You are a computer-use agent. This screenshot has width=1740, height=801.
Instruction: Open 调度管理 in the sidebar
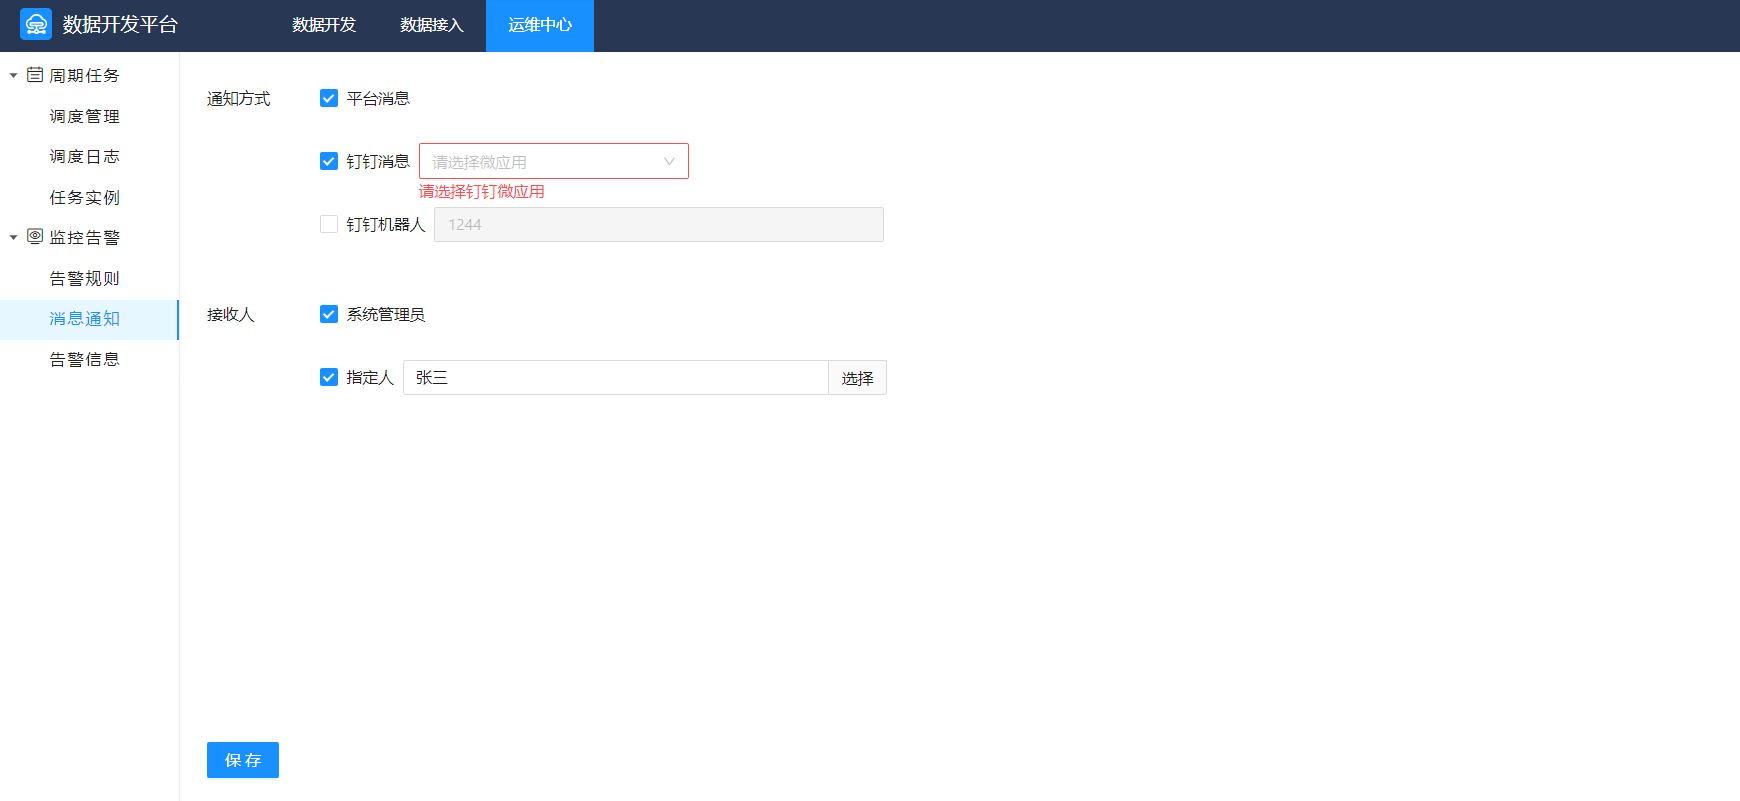pyautogui.click(x=85, y=116)
